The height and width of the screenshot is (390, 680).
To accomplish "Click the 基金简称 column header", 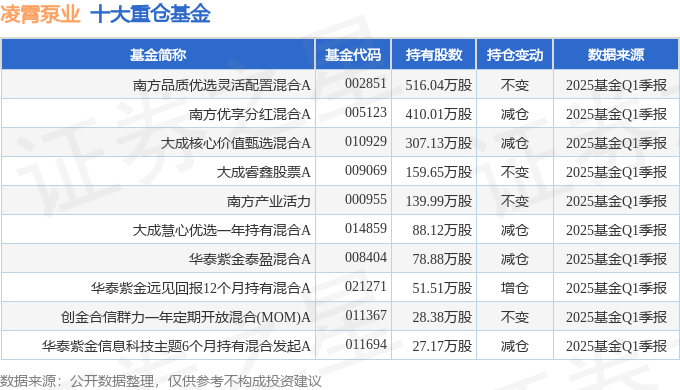I will tap(158, 55).
